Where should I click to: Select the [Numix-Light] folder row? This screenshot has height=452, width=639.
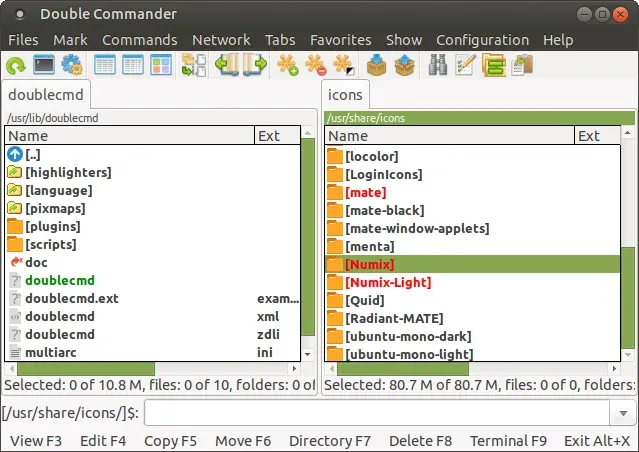(473, 282)
